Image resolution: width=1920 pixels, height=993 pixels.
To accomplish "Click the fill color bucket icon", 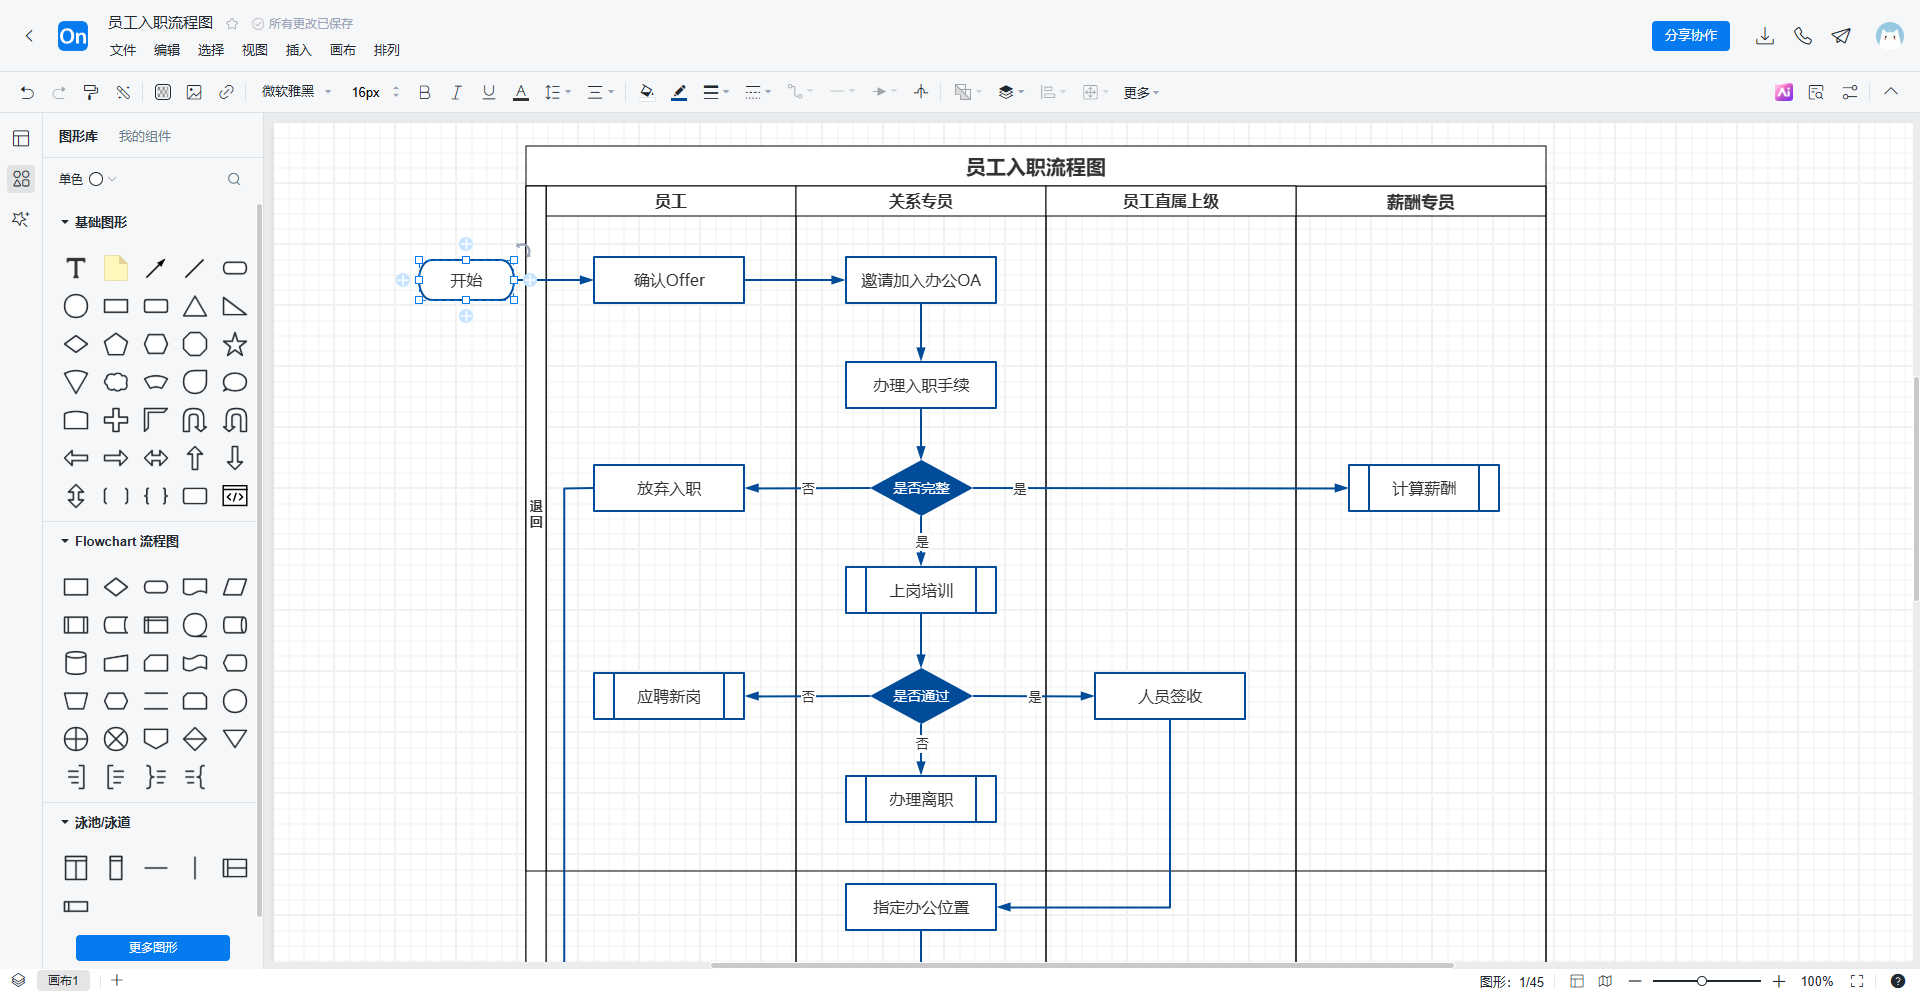I will [x=646, y=92].
